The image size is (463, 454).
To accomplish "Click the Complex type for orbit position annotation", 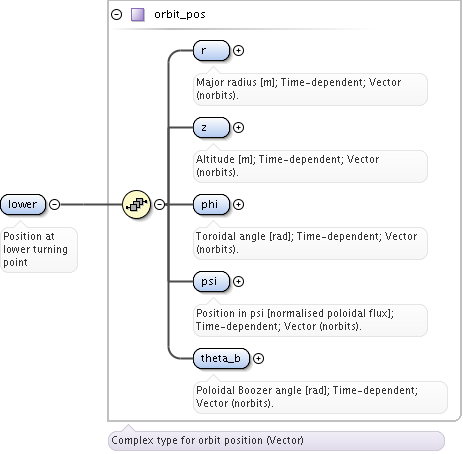I will (x=207, y=440).
